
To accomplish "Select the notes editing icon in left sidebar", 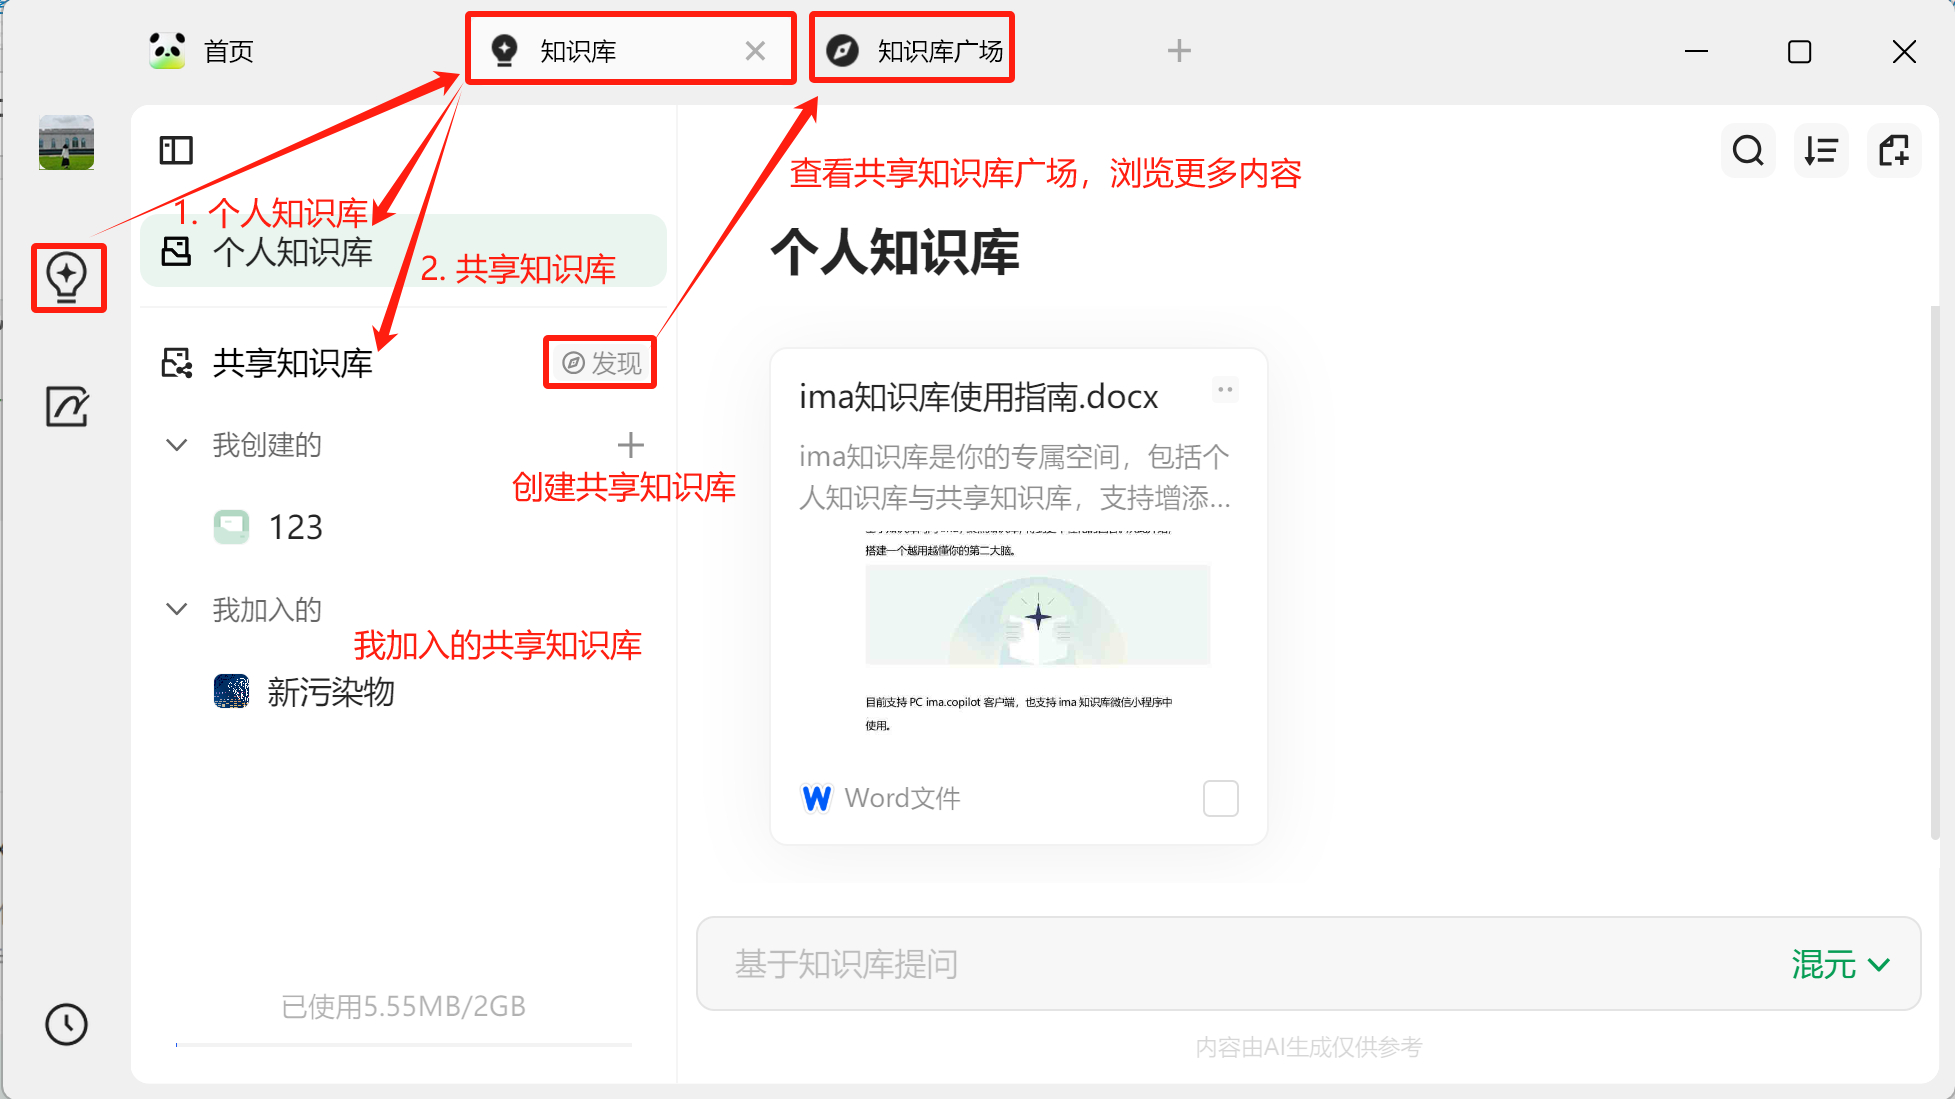I will [x=66, y=406].
